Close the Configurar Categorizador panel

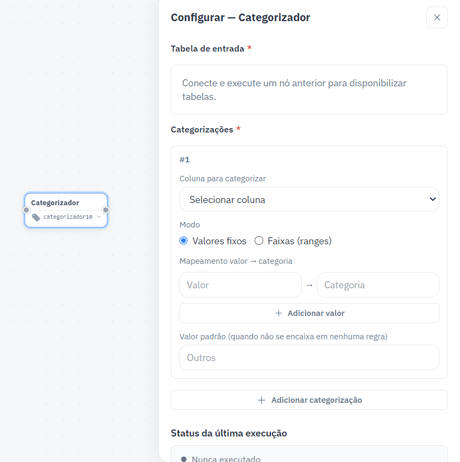pos(437,17)
